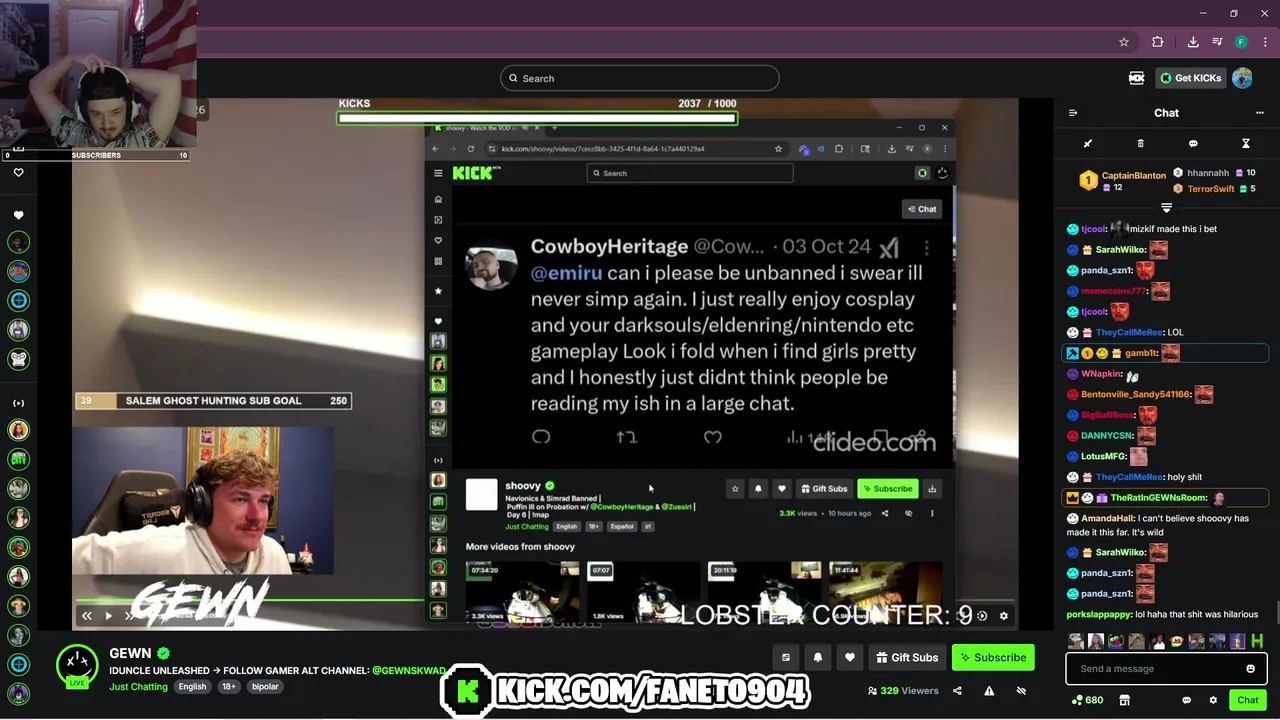
Task: Click the green Subscribe button for GEWN
Action: point(993,657)
